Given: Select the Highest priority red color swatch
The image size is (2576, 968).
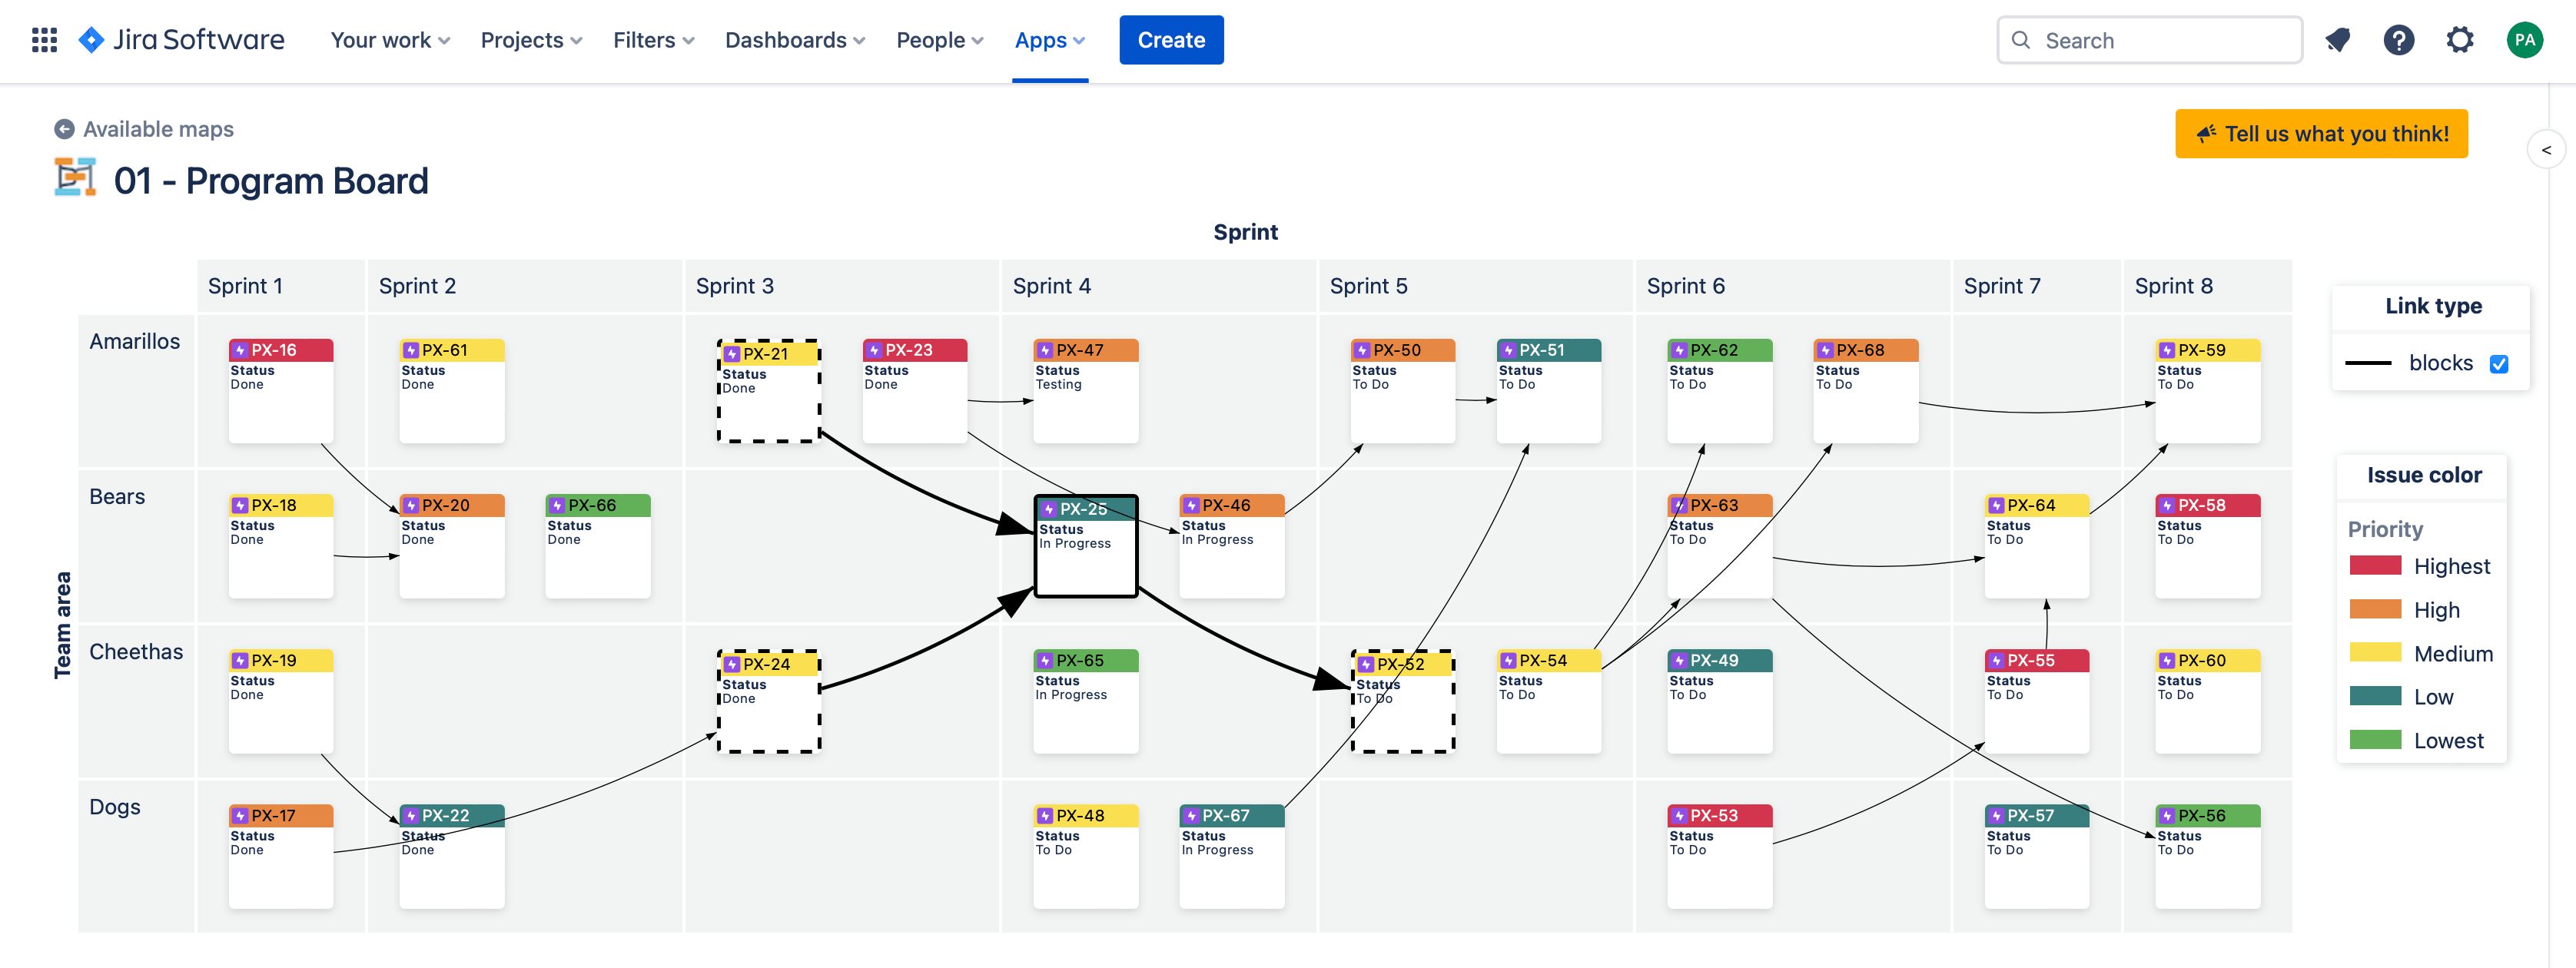Looking at the screenshot, I should [x=2376, y=566].
